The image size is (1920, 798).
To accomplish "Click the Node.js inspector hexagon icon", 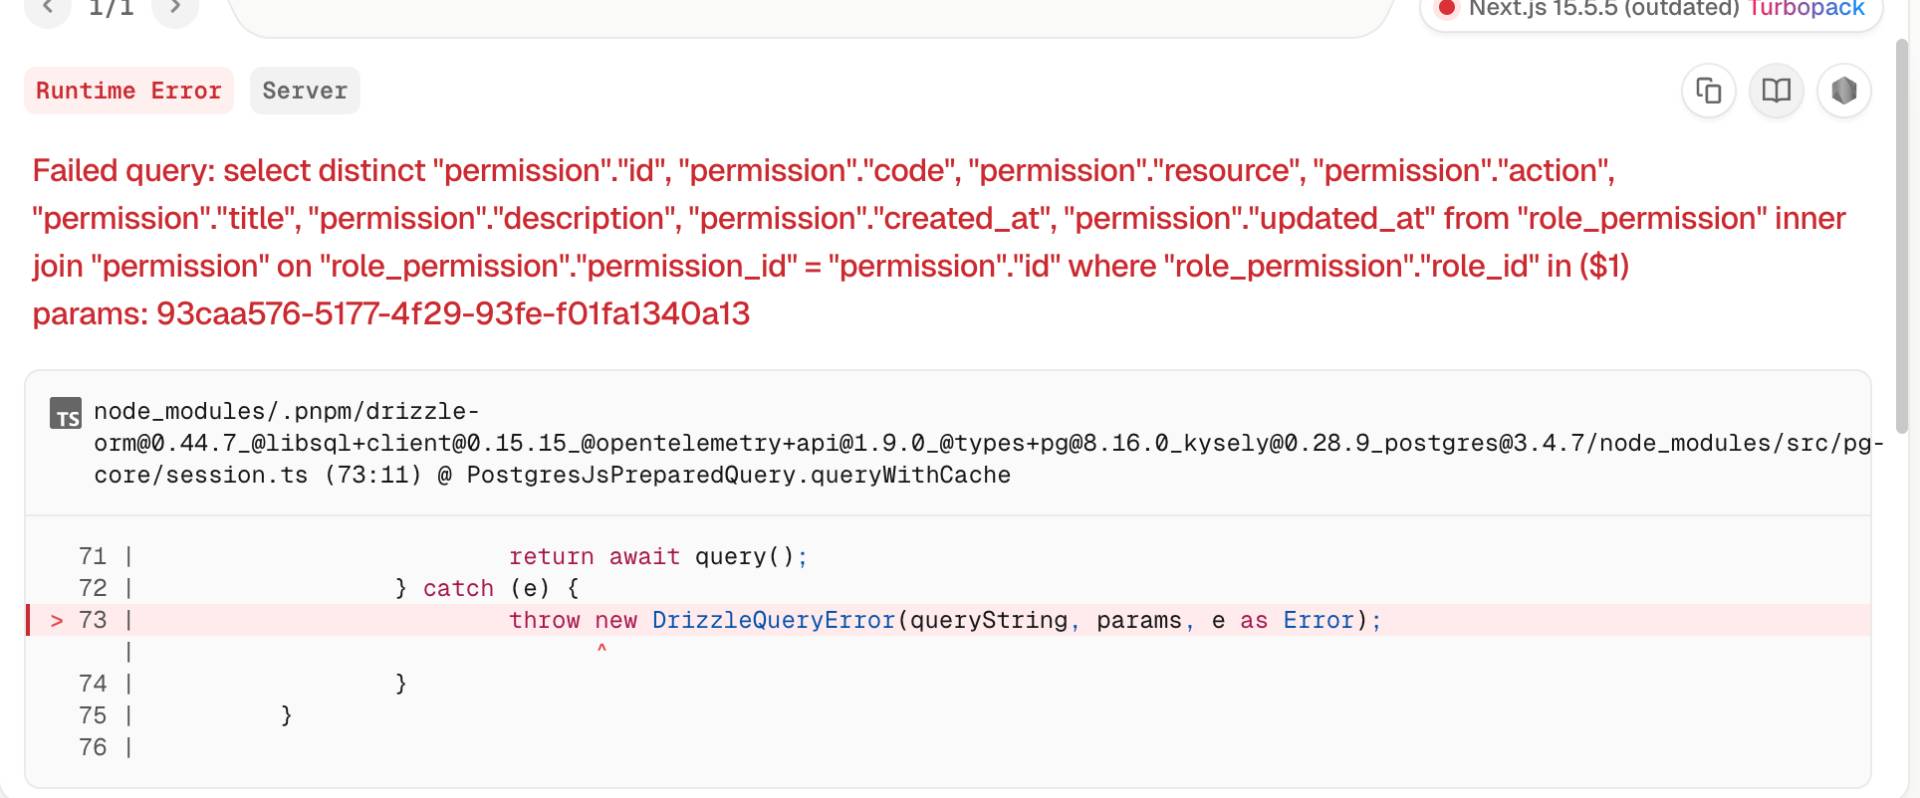I will pos(1843,91).
